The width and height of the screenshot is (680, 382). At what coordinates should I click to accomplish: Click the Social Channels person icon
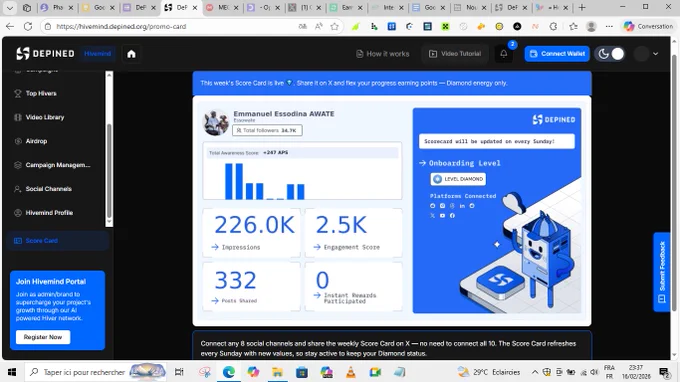18,189
